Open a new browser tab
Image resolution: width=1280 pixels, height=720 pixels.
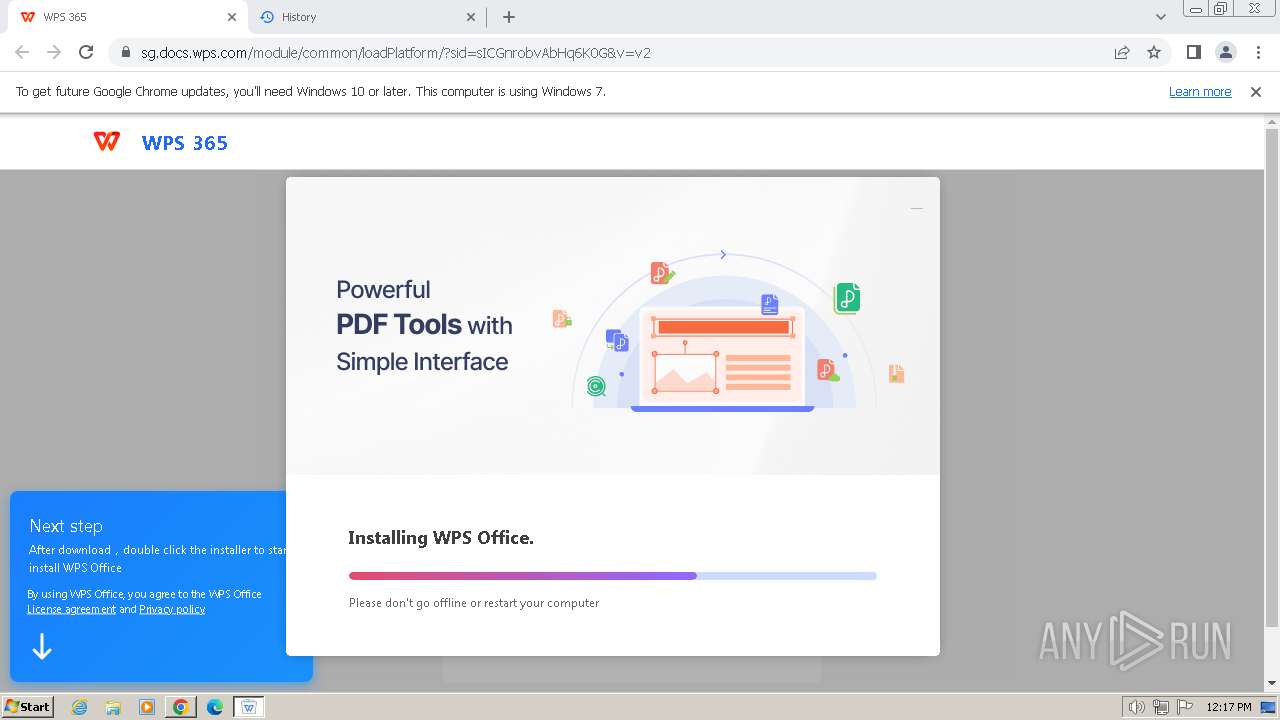coord(509,17)
